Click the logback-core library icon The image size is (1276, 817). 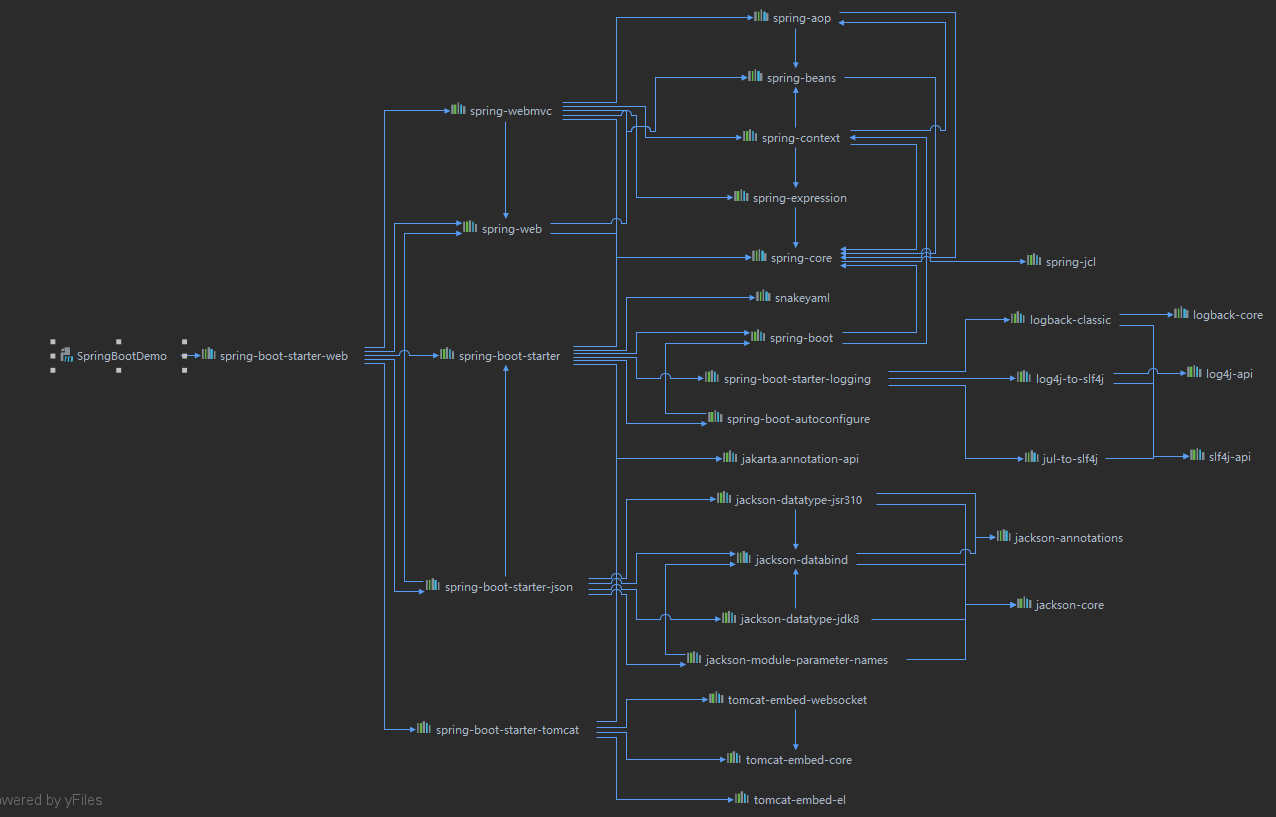point(1181,313)
